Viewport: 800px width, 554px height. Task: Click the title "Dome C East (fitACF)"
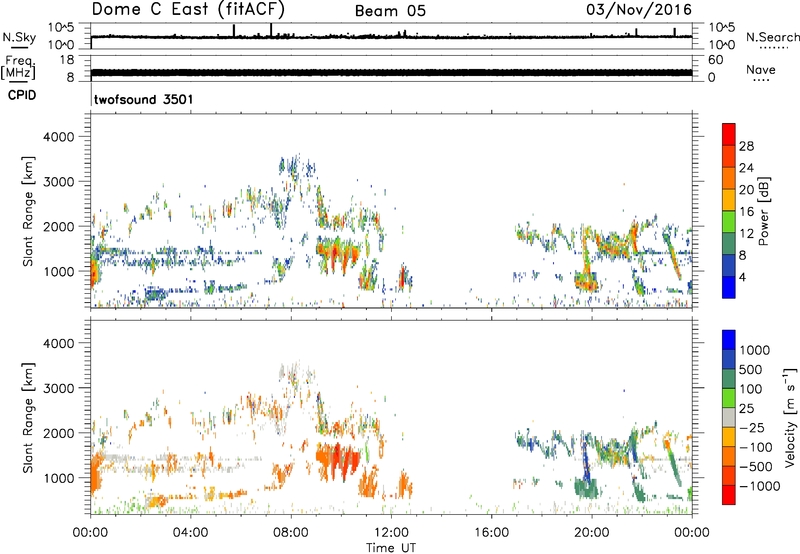pyautogui.click(x=188, y=9)
